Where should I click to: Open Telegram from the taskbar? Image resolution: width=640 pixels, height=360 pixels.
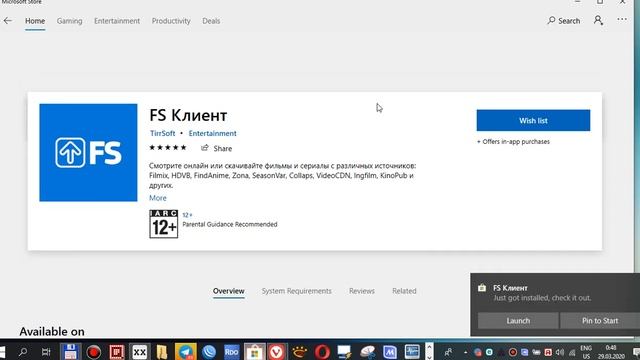[x=186, y=352]
